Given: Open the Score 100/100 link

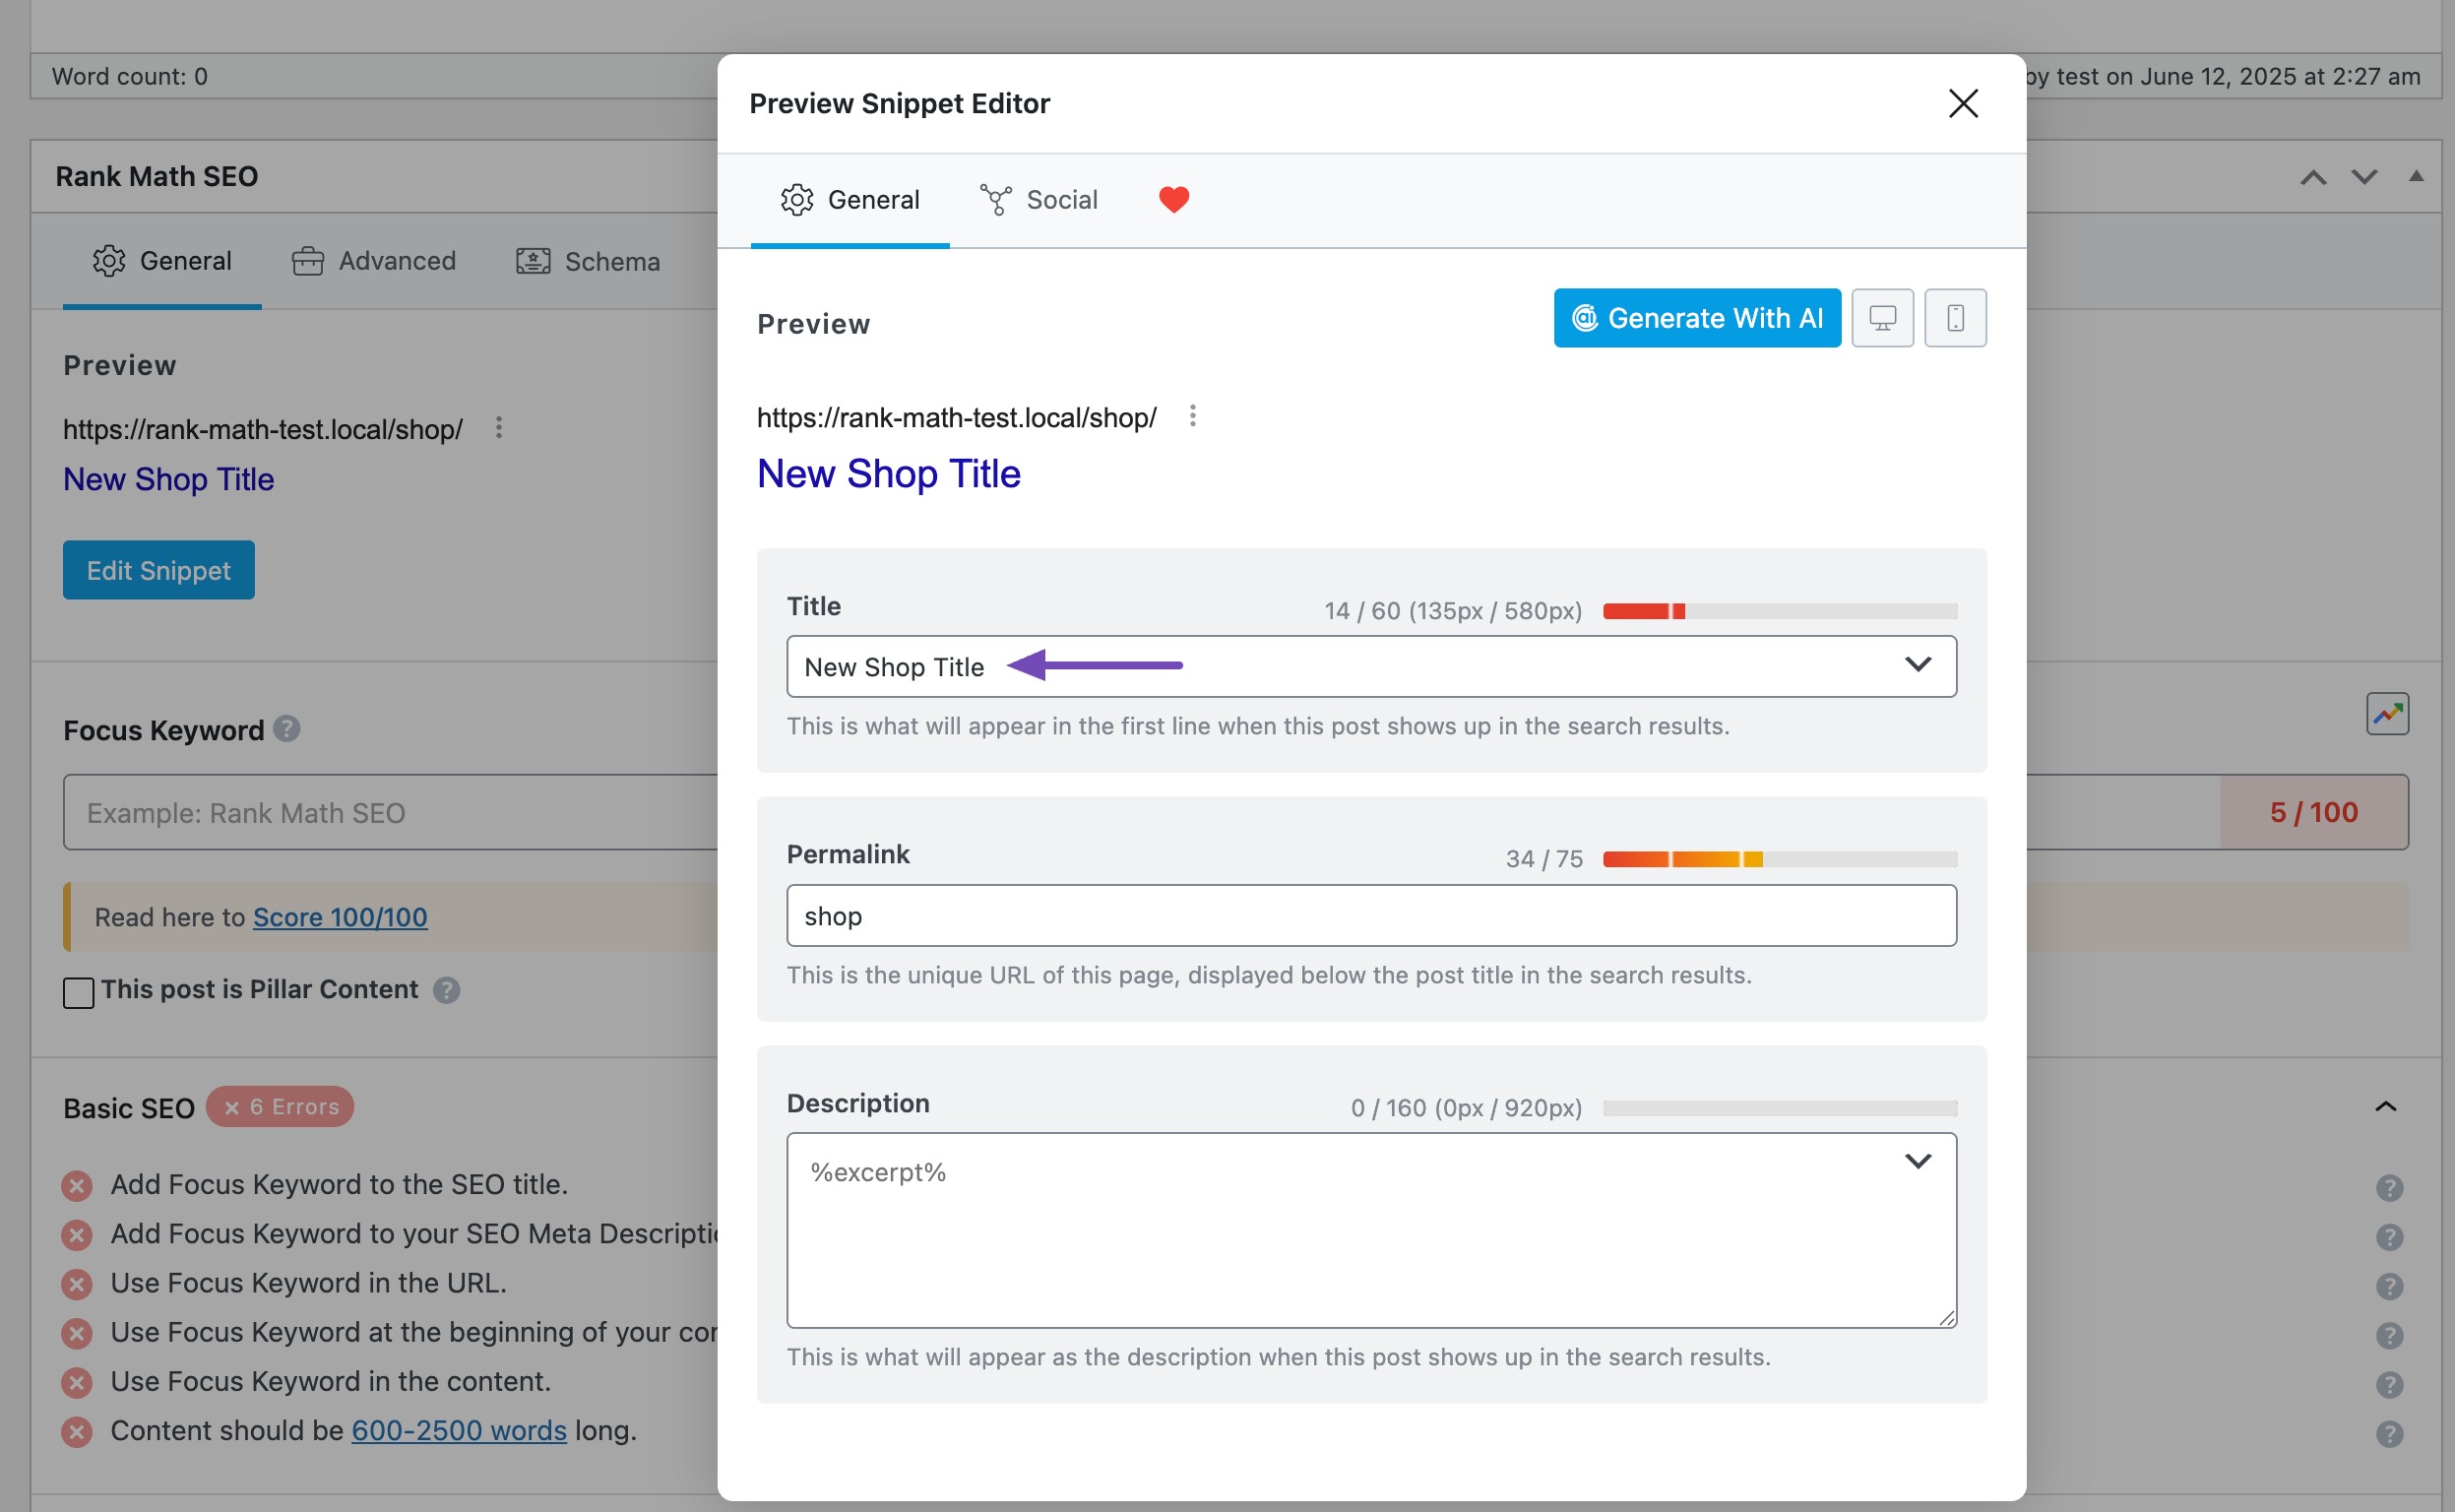Looking at the screenshot, I should click(x=339, y=917).
